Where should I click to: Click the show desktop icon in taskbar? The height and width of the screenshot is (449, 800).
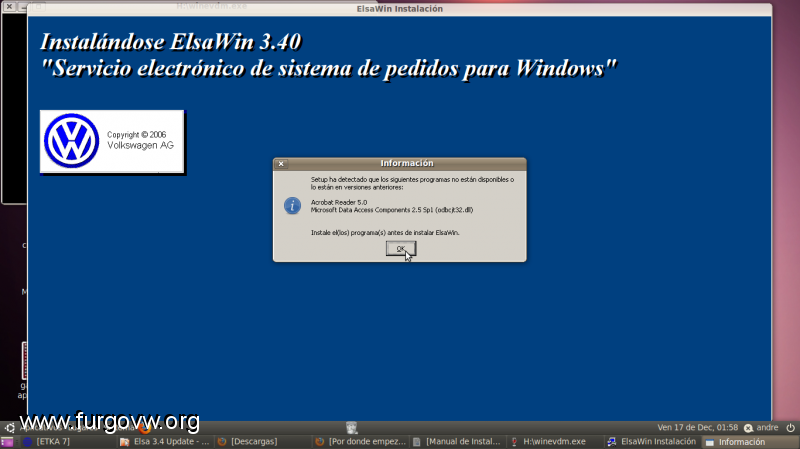point(7,442)
